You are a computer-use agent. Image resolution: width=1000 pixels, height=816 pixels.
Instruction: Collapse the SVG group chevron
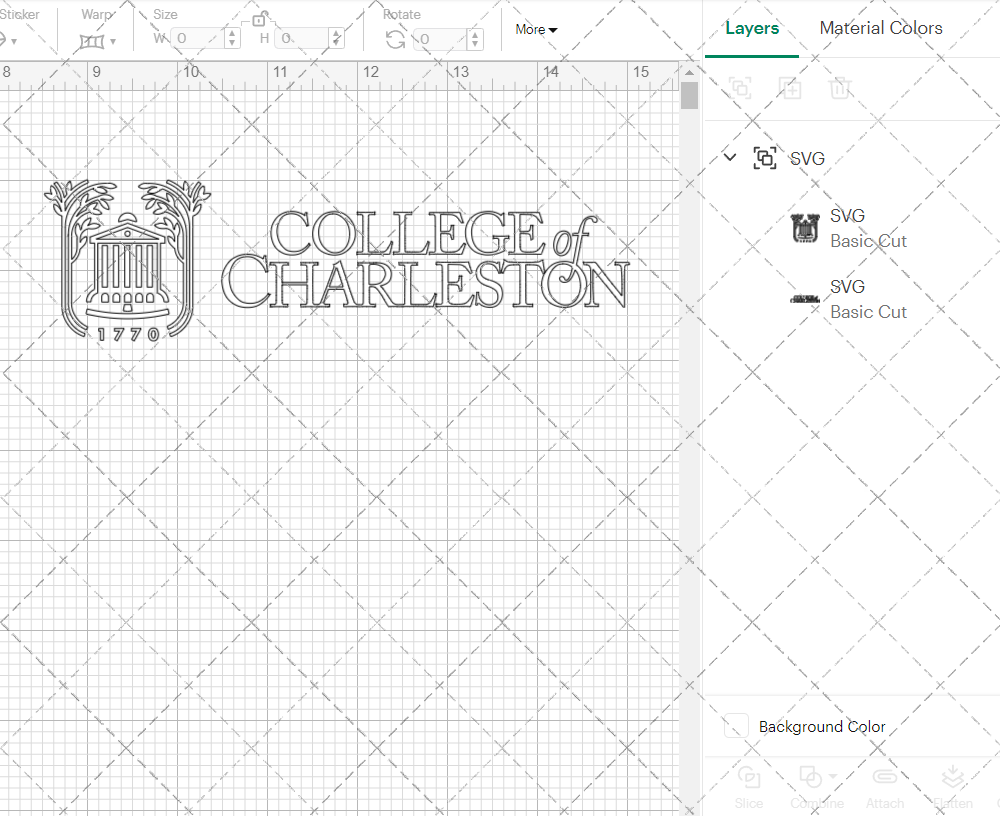pyautogui.click(x=730, y=157)
